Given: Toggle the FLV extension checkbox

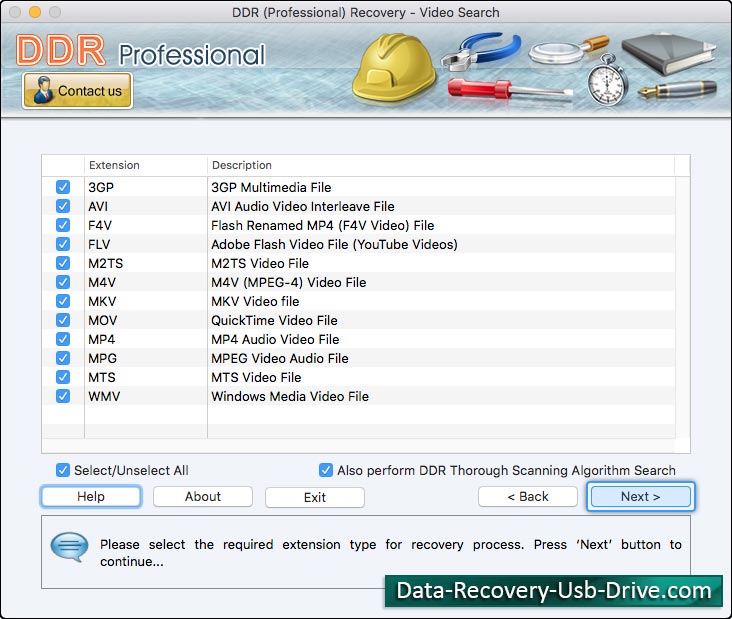Looking at the screenshot, I should (63, 244).
